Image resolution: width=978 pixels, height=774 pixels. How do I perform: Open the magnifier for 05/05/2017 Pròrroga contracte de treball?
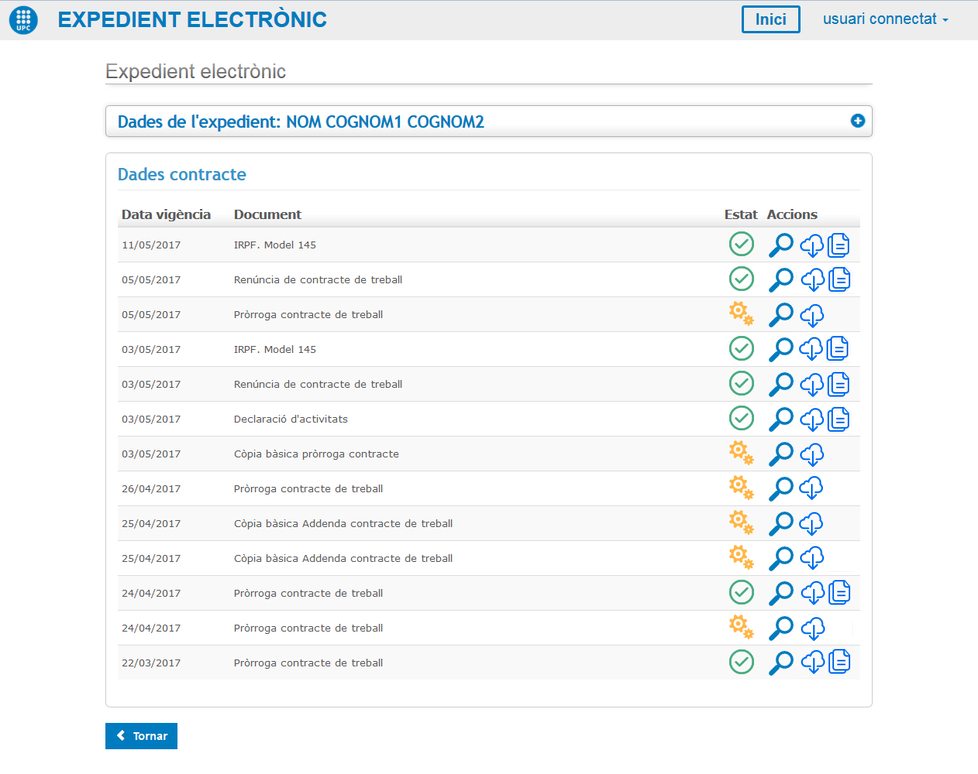[781, 315]
